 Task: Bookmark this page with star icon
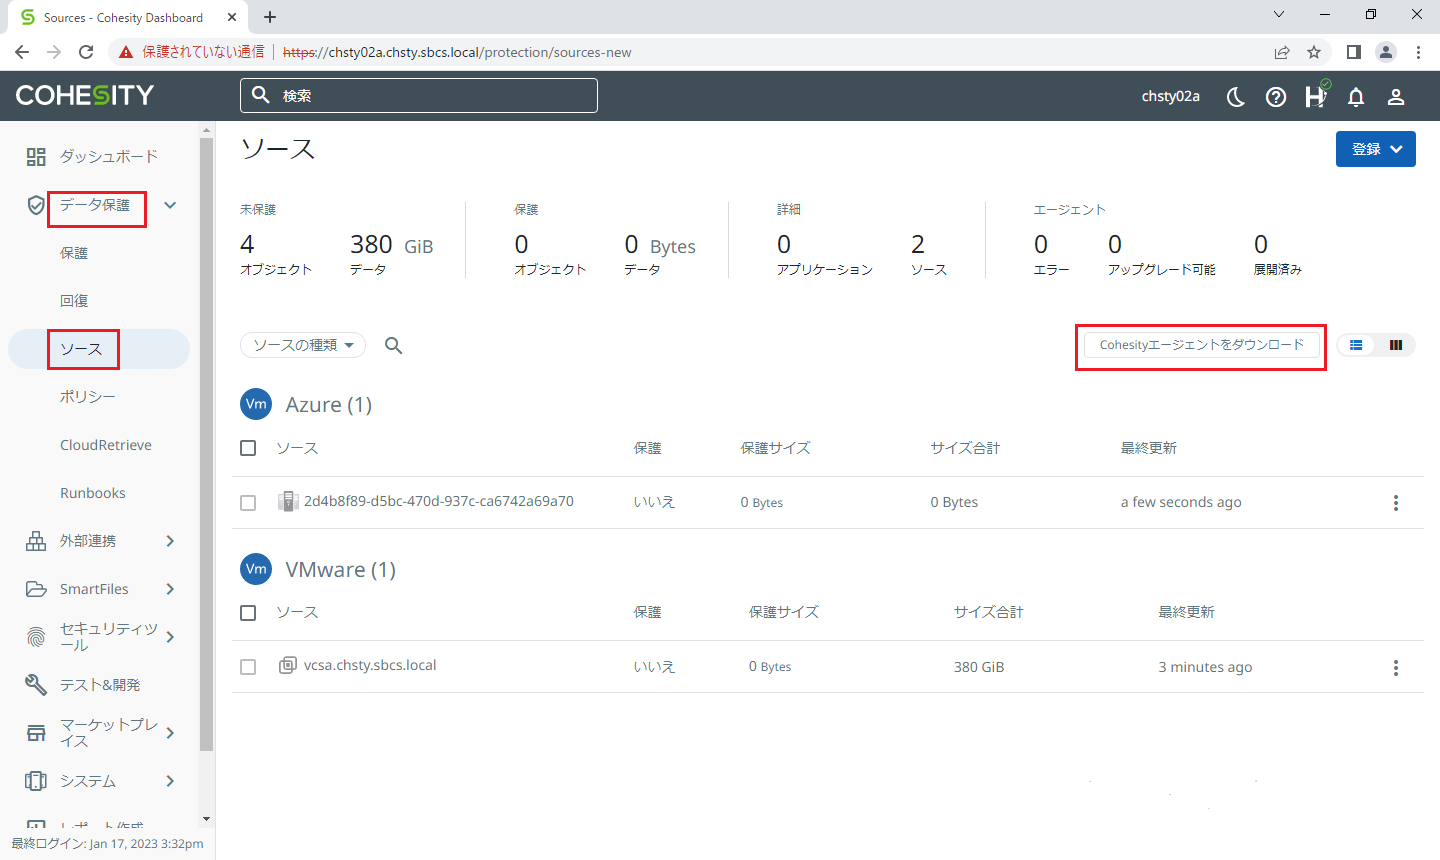click(1314, 52)
